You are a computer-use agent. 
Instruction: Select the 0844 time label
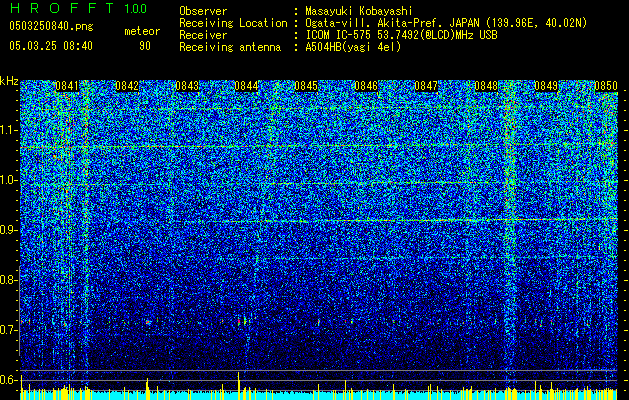pyautogui.click(x=246, y=86)
